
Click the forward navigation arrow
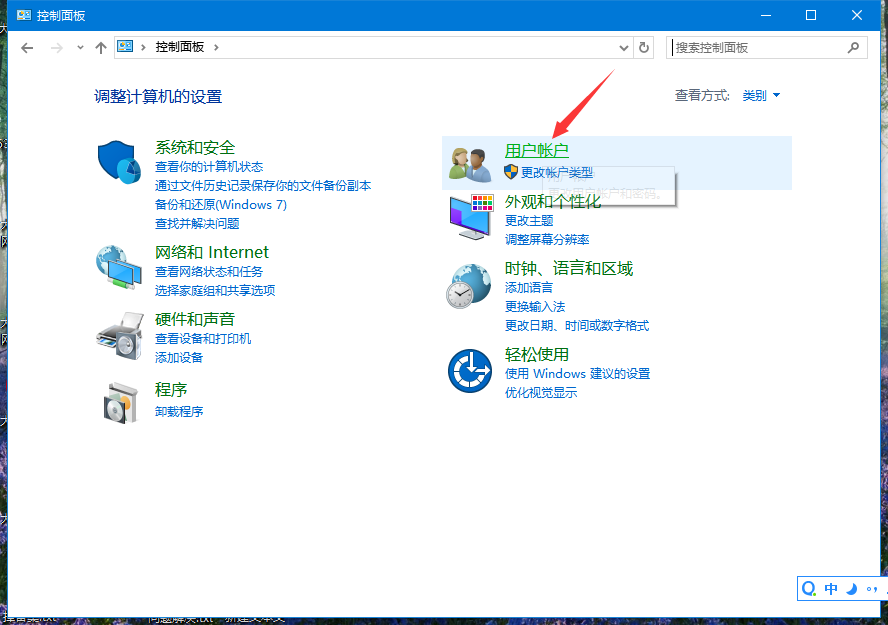pos(56,48)
